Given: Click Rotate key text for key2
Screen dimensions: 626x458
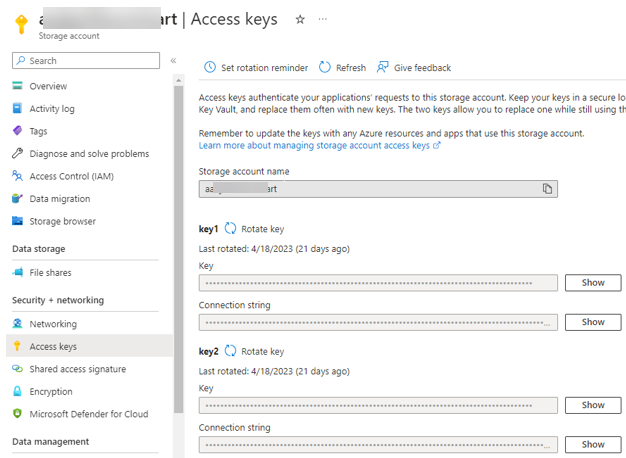Looking at the screenshot, I should click(x=262, y=351).
